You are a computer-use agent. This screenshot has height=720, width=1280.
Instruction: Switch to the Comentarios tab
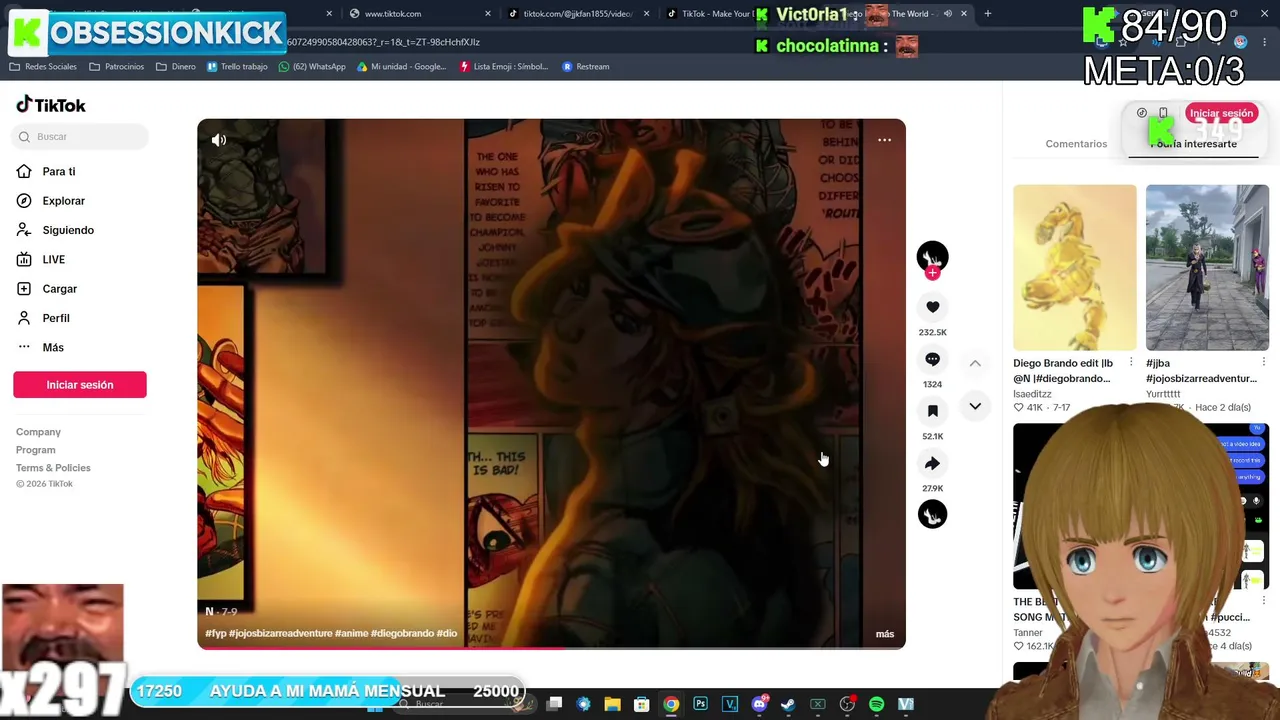[1076, 144]
